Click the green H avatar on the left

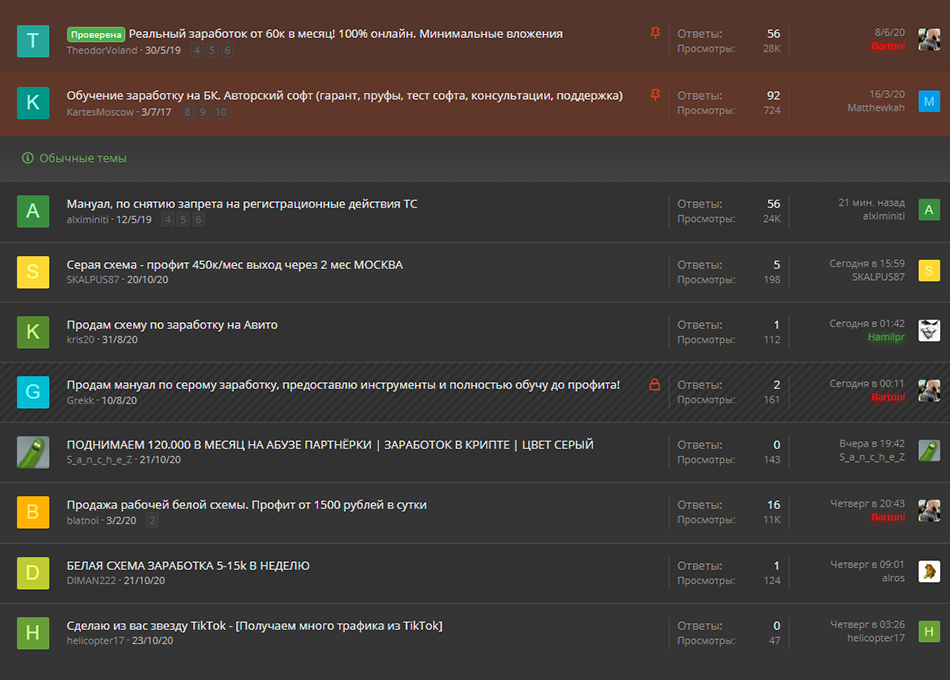(x=33, y=632)
